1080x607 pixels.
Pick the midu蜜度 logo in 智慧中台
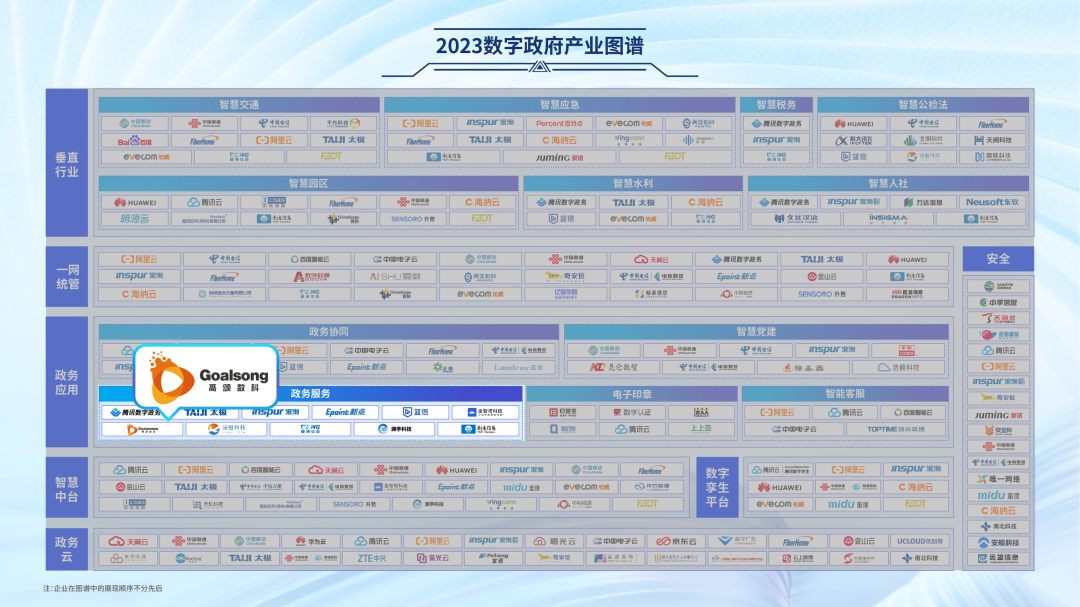pyautogui.click(x=519, y=487)
